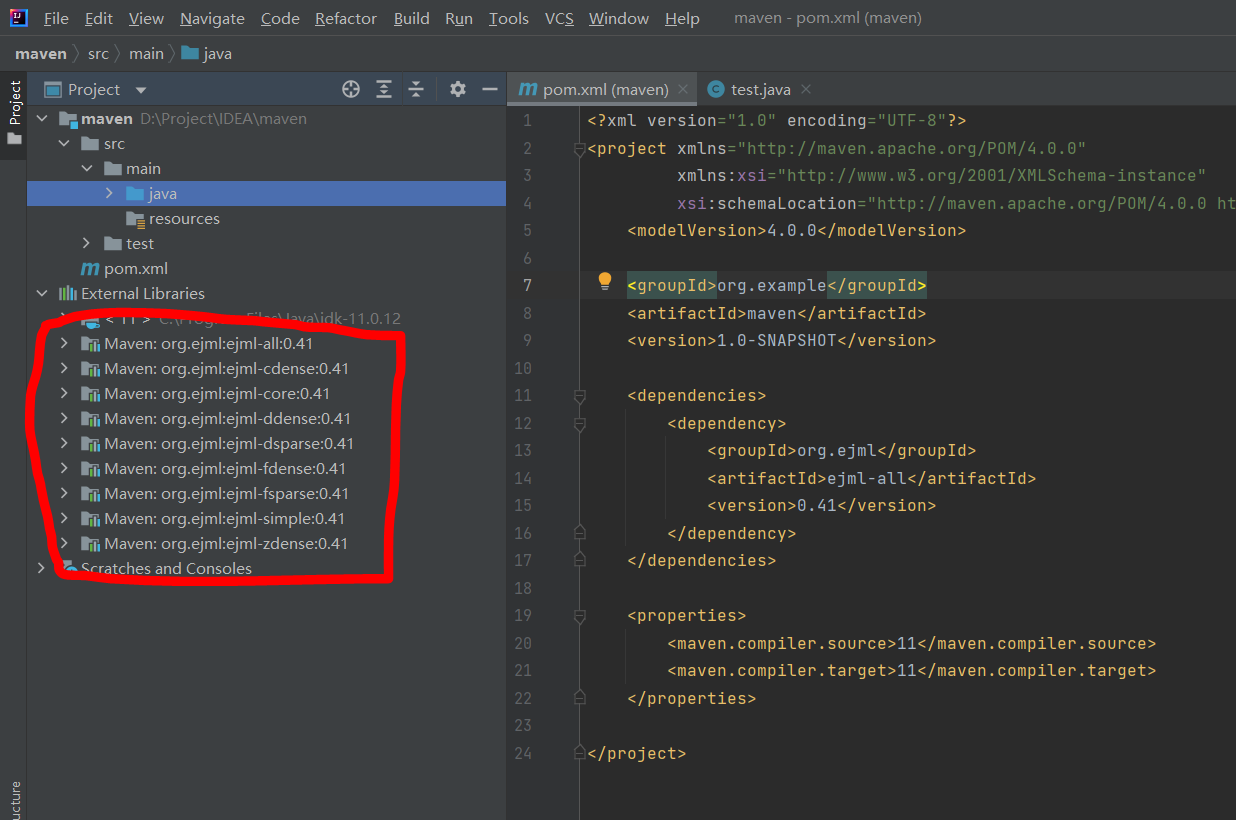Expand the ejml-dsparse:0.41 library node
1236x820 pixels.
point(64,443)
